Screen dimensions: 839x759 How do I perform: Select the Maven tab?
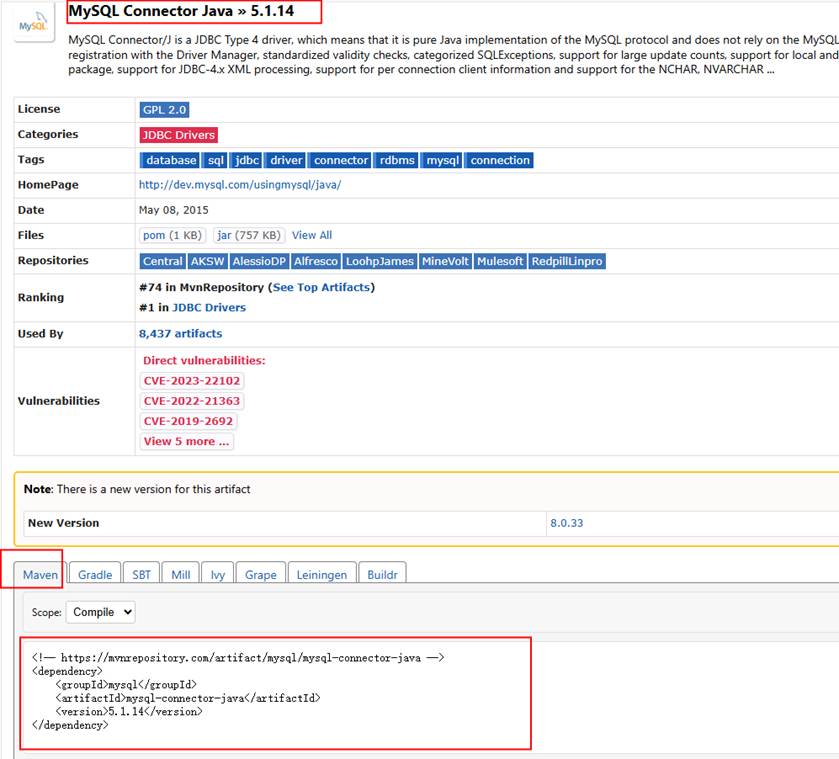point(40,574)
